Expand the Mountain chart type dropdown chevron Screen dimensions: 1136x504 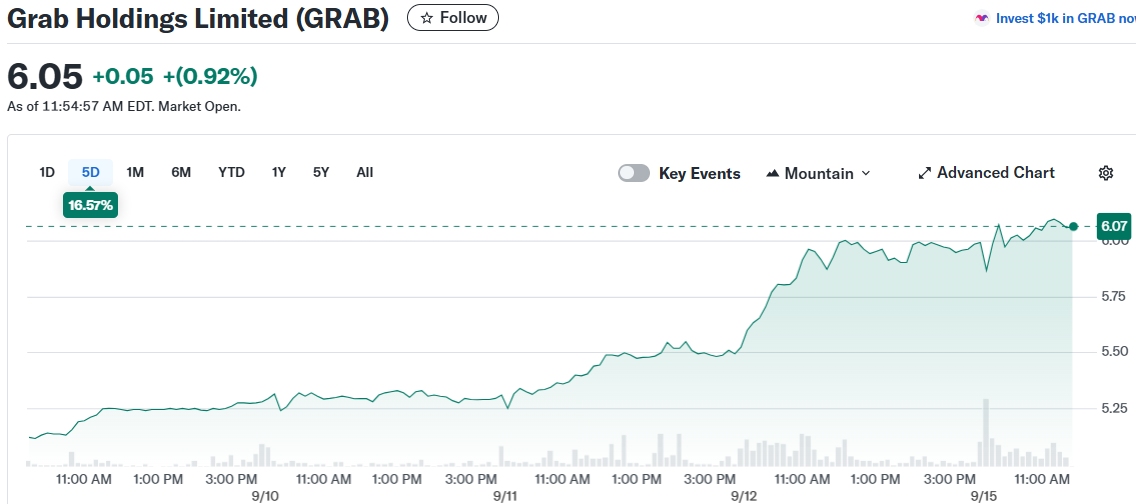coord(866,174)
